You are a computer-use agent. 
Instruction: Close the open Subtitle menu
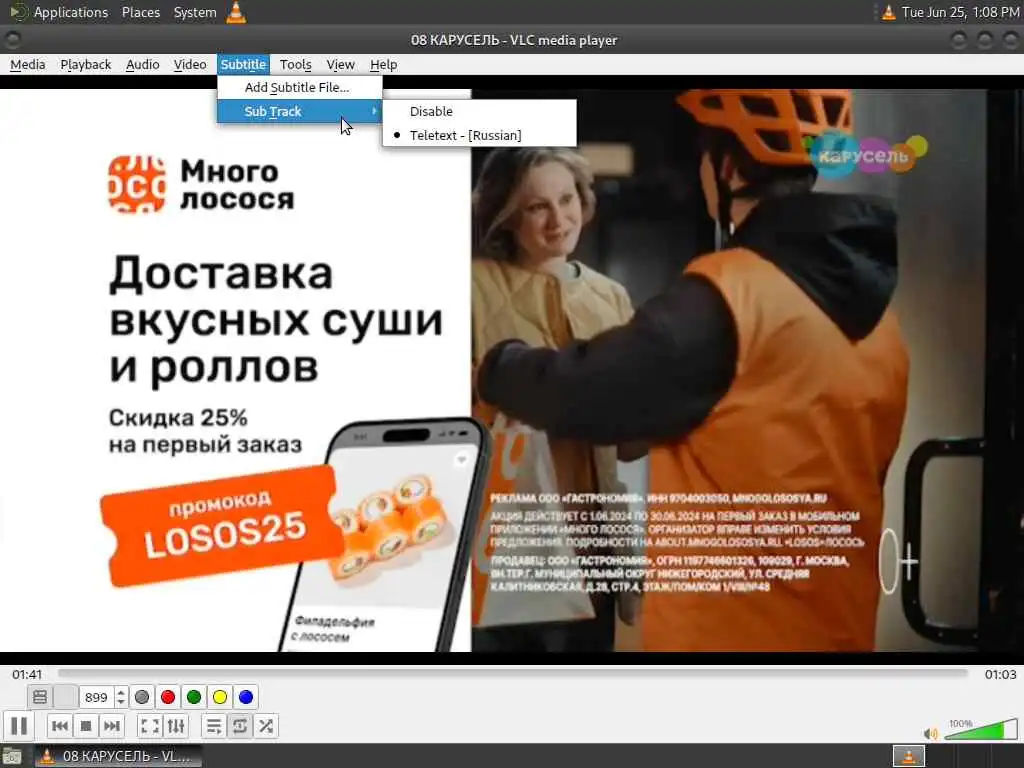point(243,64)
